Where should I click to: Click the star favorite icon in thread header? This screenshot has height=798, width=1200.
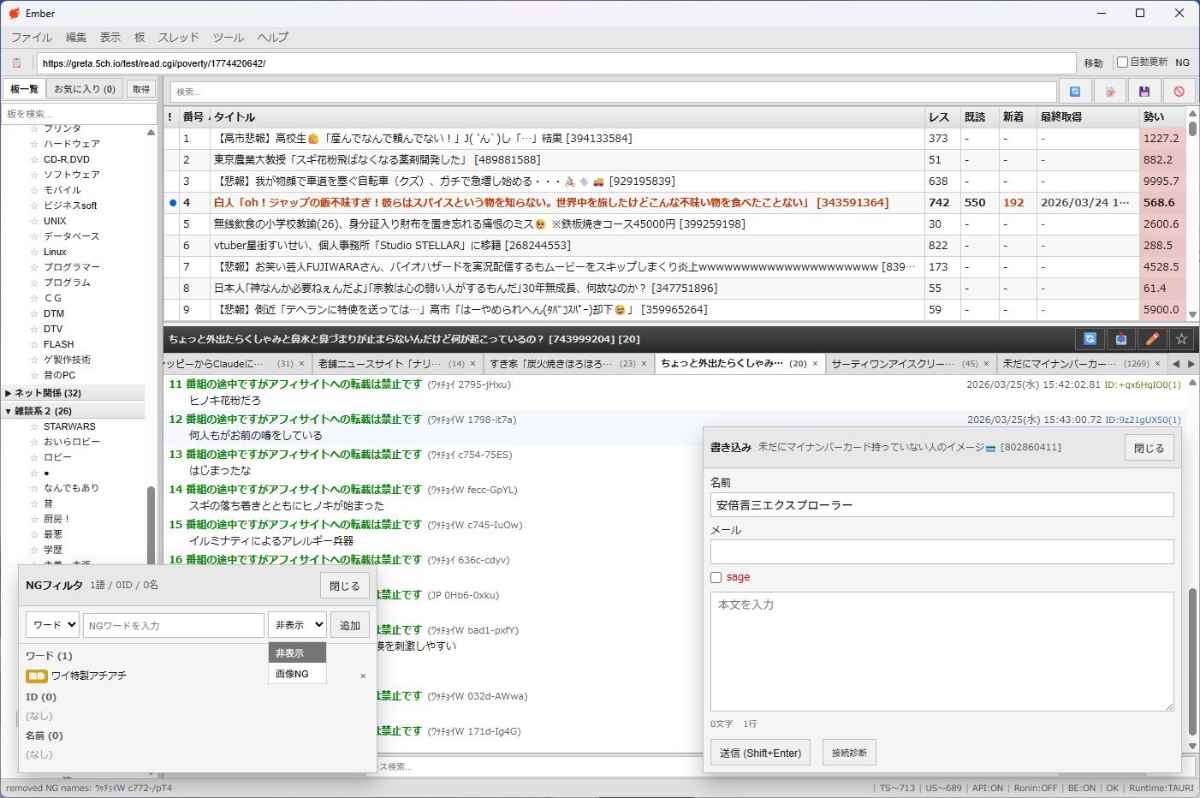[1181, 339]
